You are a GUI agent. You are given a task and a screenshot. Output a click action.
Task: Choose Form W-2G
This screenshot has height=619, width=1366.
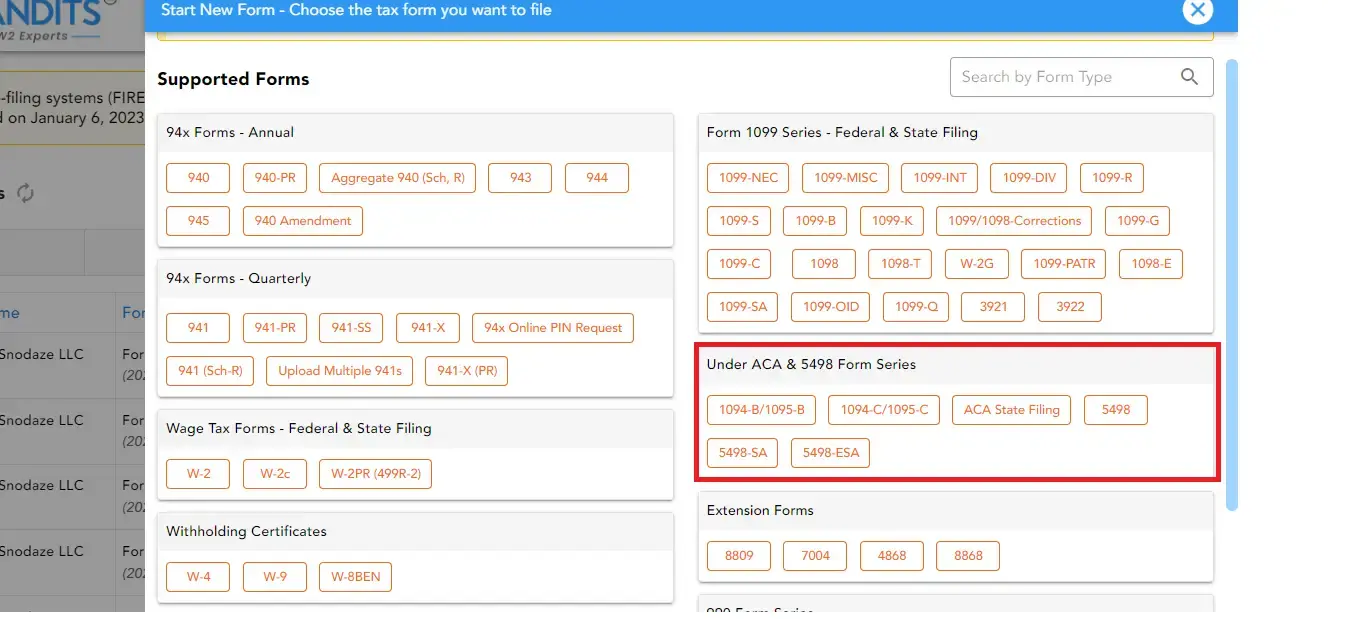977,264
